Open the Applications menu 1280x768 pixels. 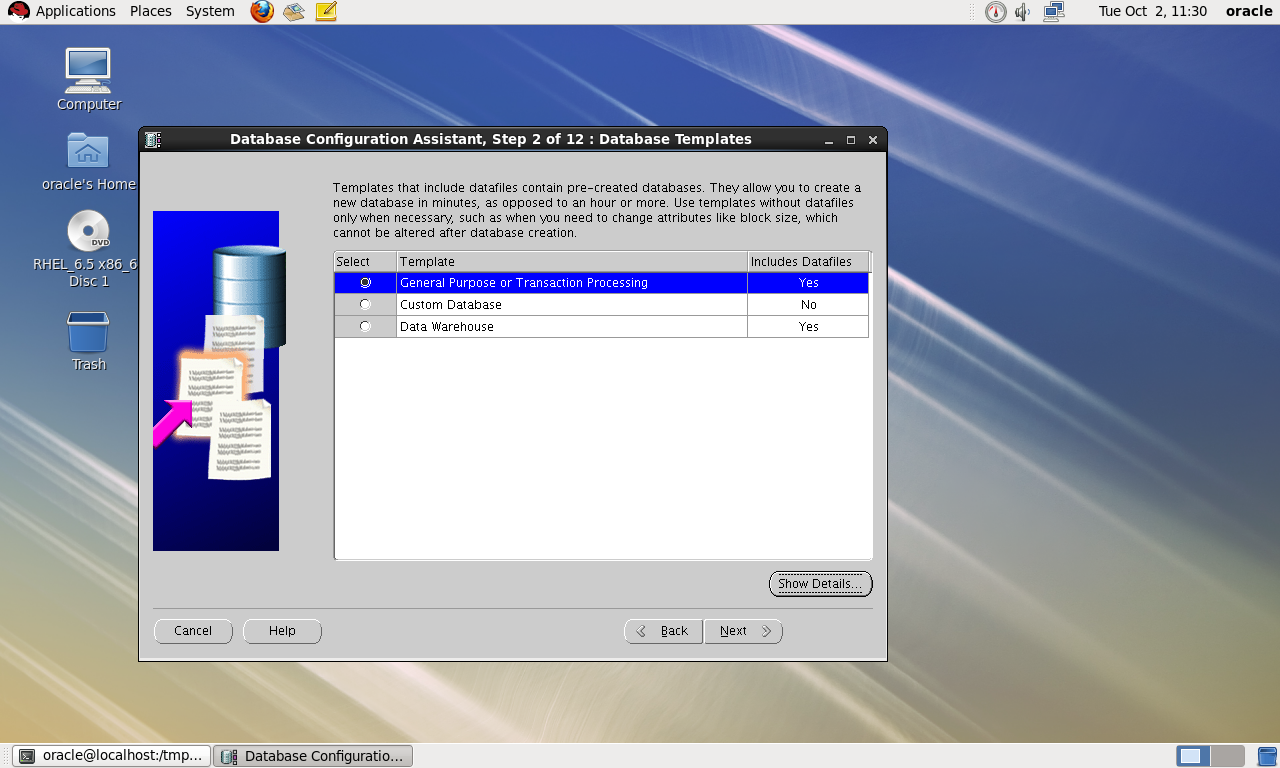pos(76,11)
